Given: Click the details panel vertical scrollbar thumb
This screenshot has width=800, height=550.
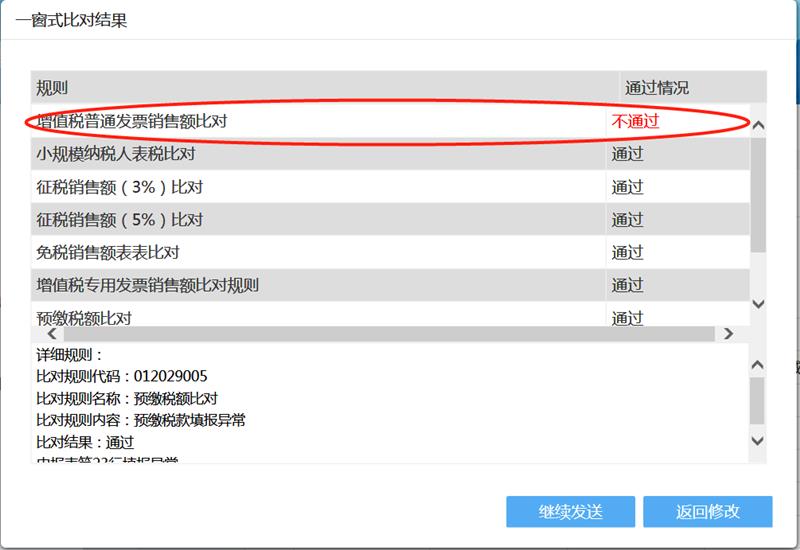Looking at the screenshot, I should [757, 400].
